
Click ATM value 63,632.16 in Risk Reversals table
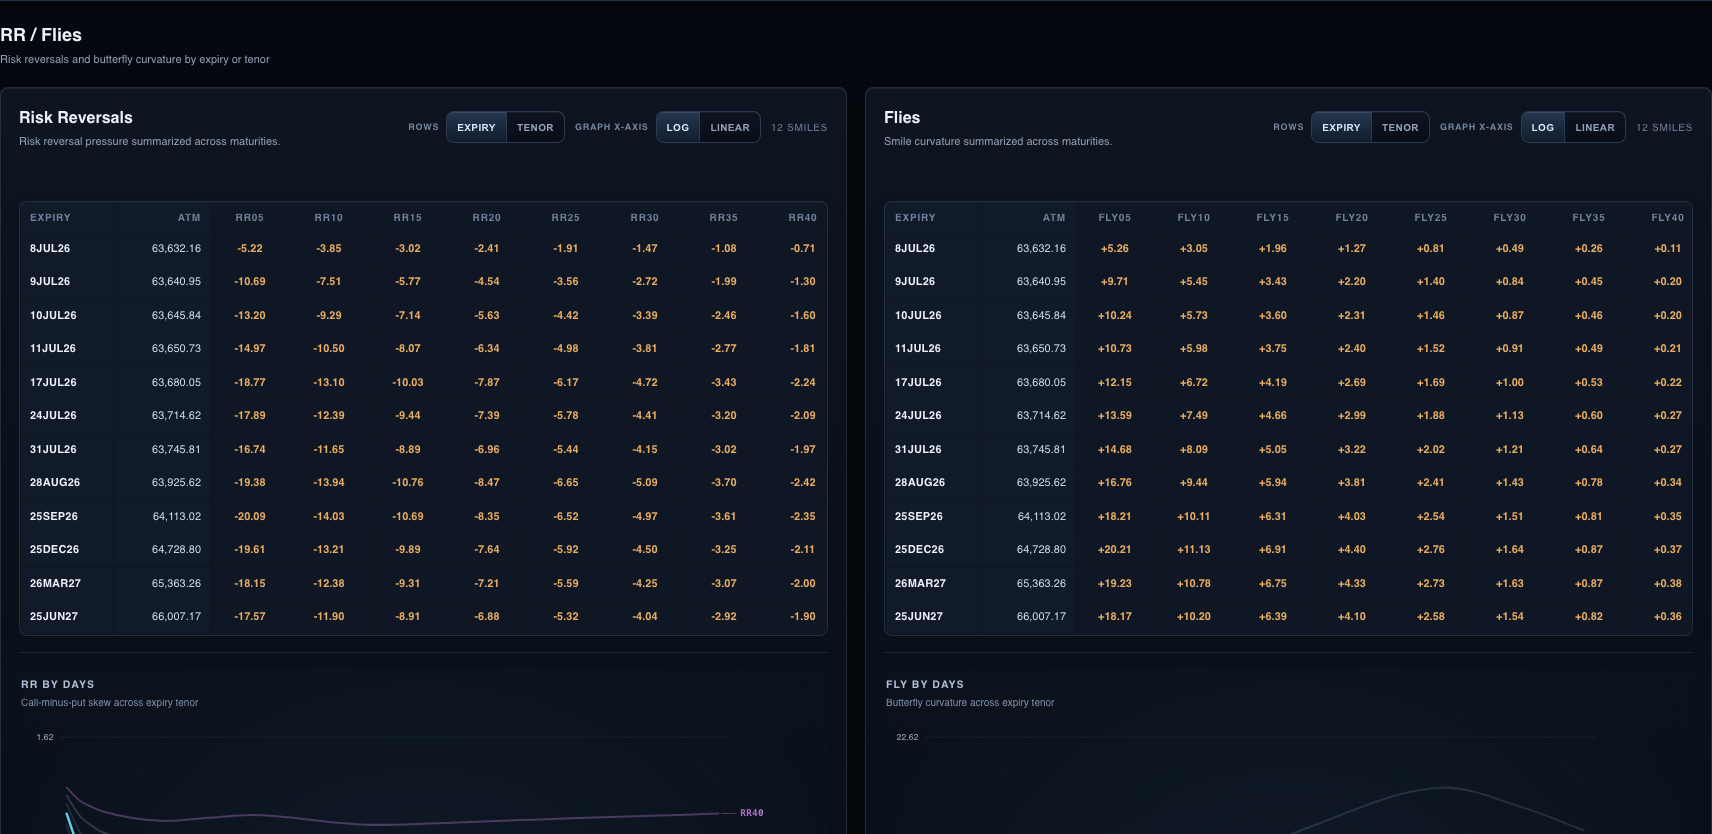176,248
